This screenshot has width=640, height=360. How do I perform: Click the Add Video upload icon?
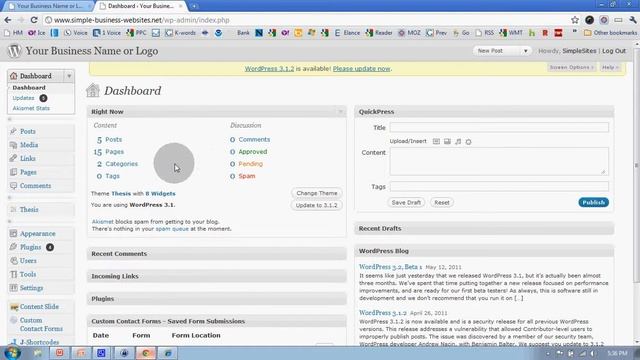pyautogui.click(x=447, y=142)
